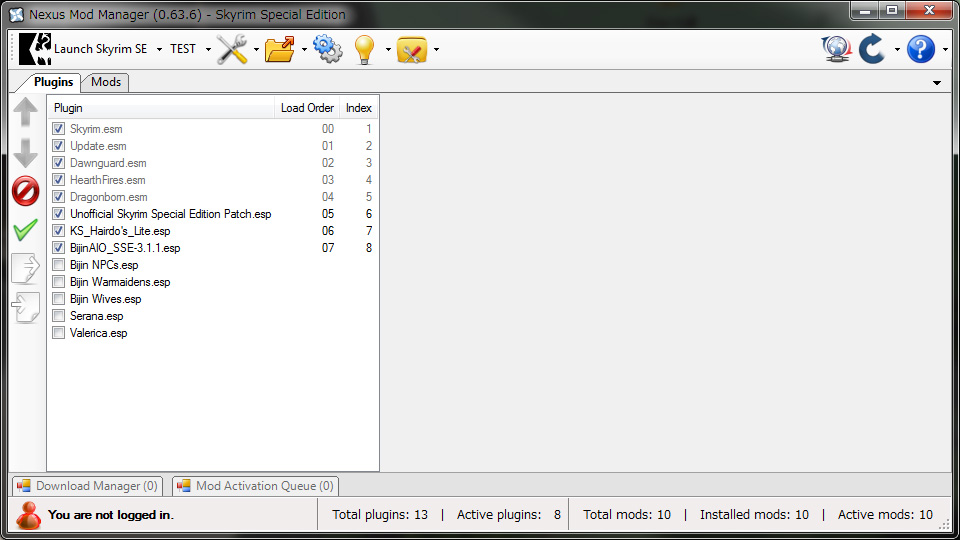960x540 pixels.
Task: Select the Dawnguard.esm row
Action: [212, 163]
